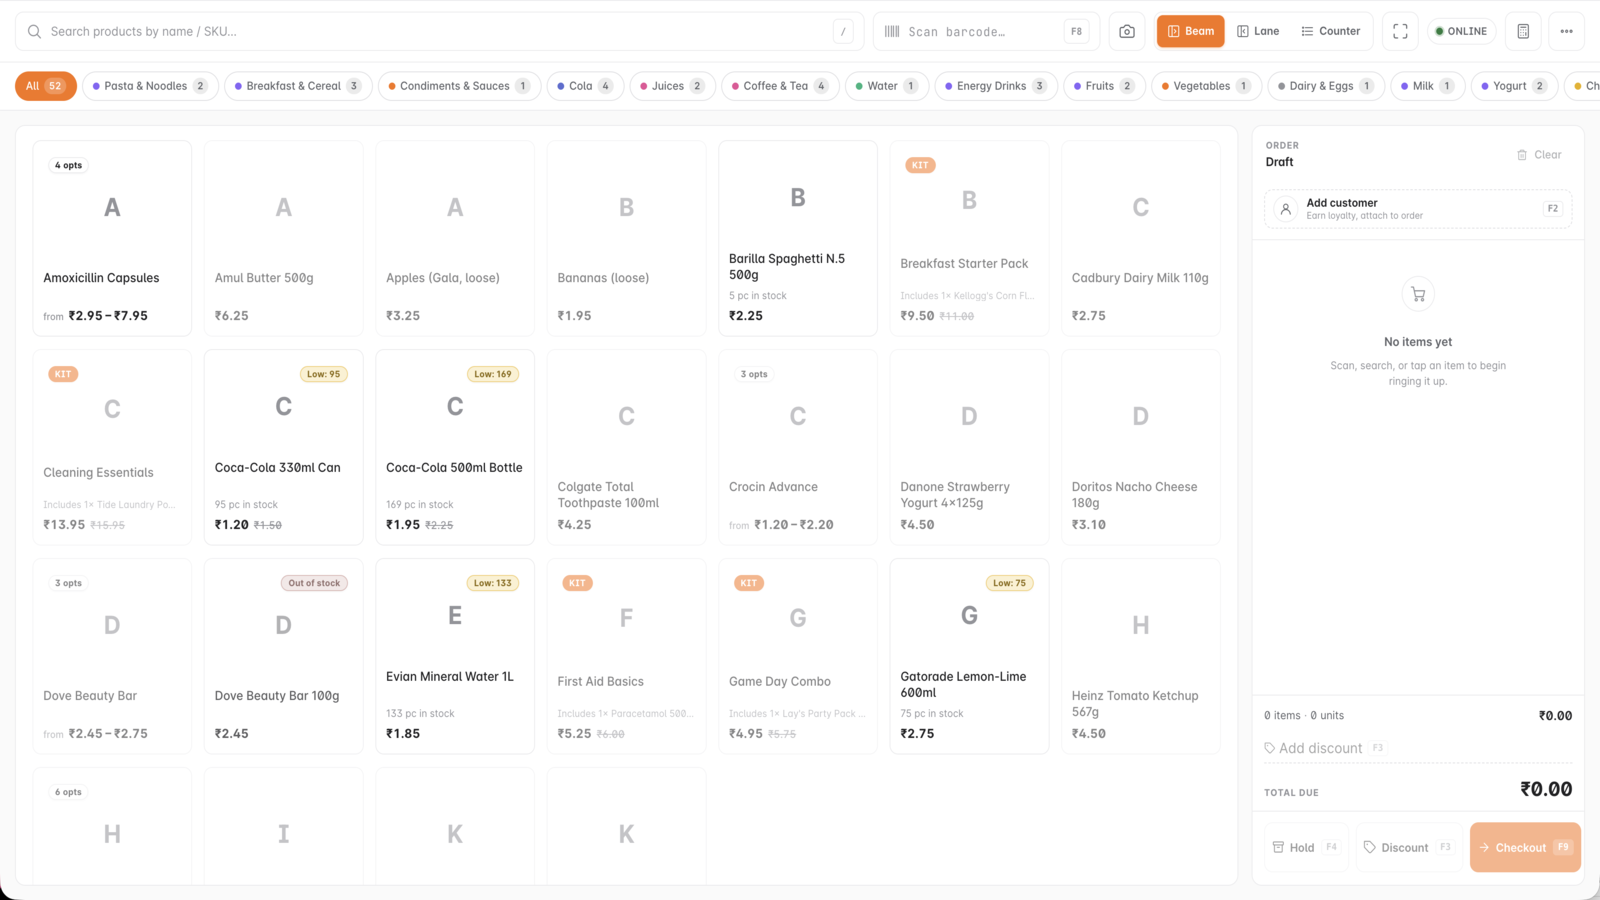1600x900 pixels.
Task: Toggle fullscreen mode icon
Action: (x=1400, y=31)
